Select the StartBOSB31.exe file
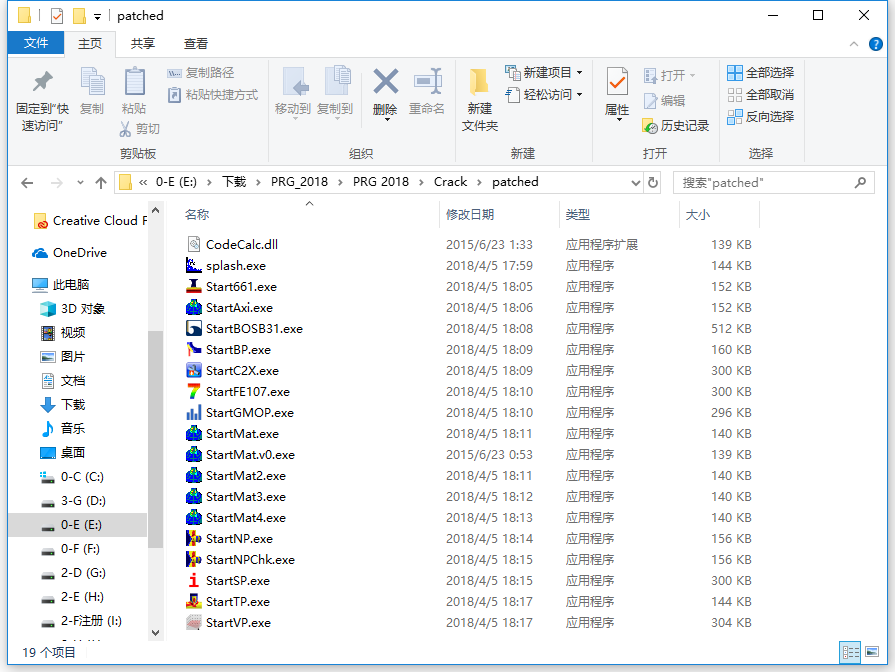The height and width of the screenshot is (672, 895). 254,329
